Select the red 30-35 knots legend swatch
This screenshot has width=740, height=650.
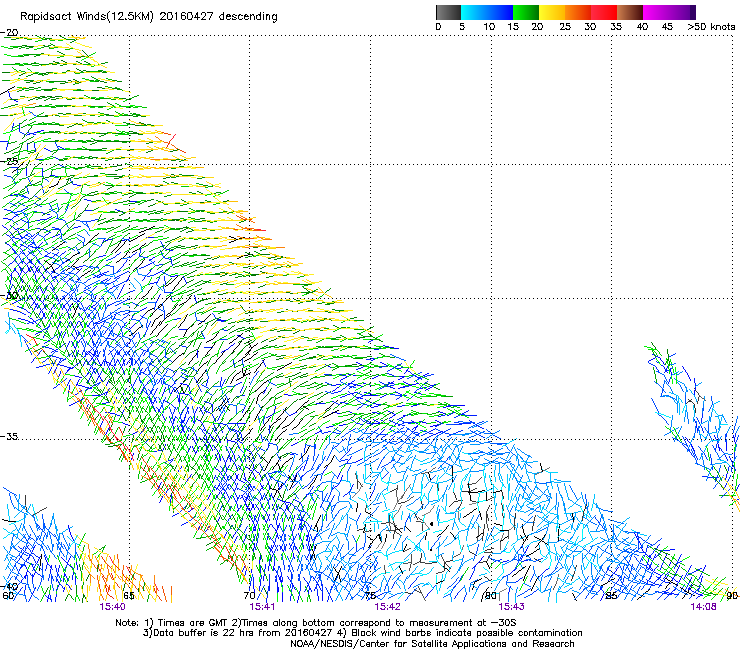click(604, 12)
